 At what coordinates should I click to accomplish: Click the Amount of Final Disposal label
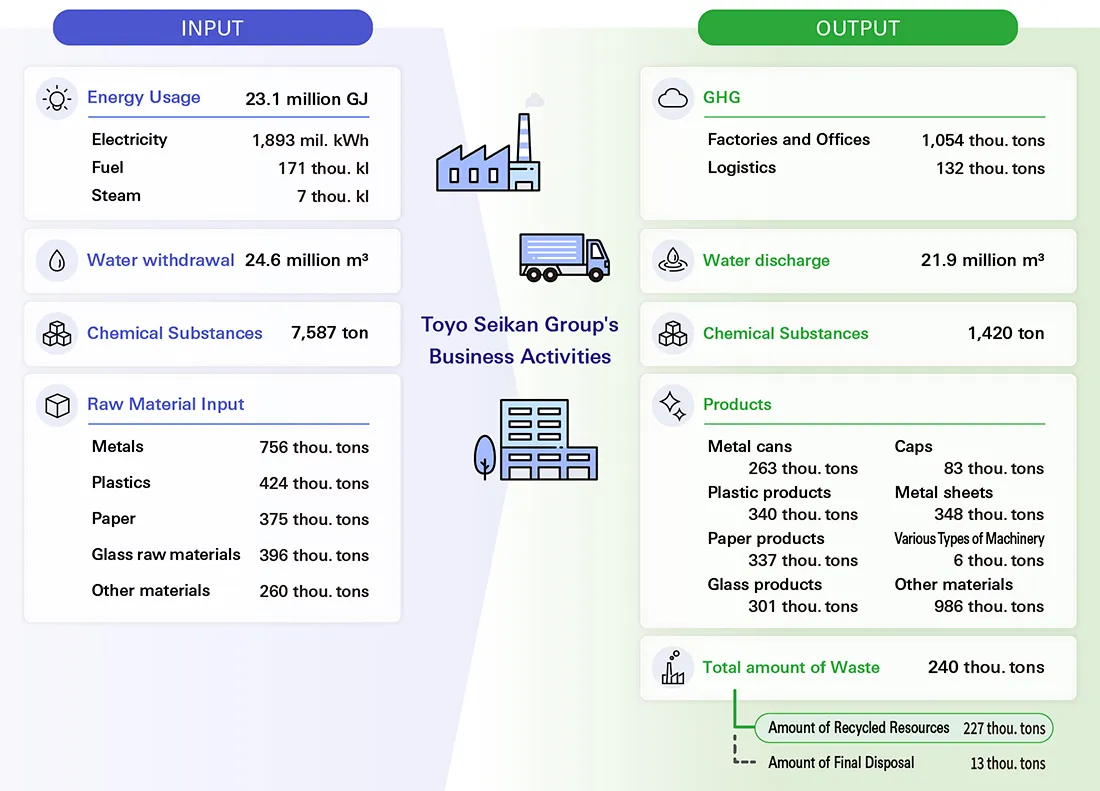841,763
